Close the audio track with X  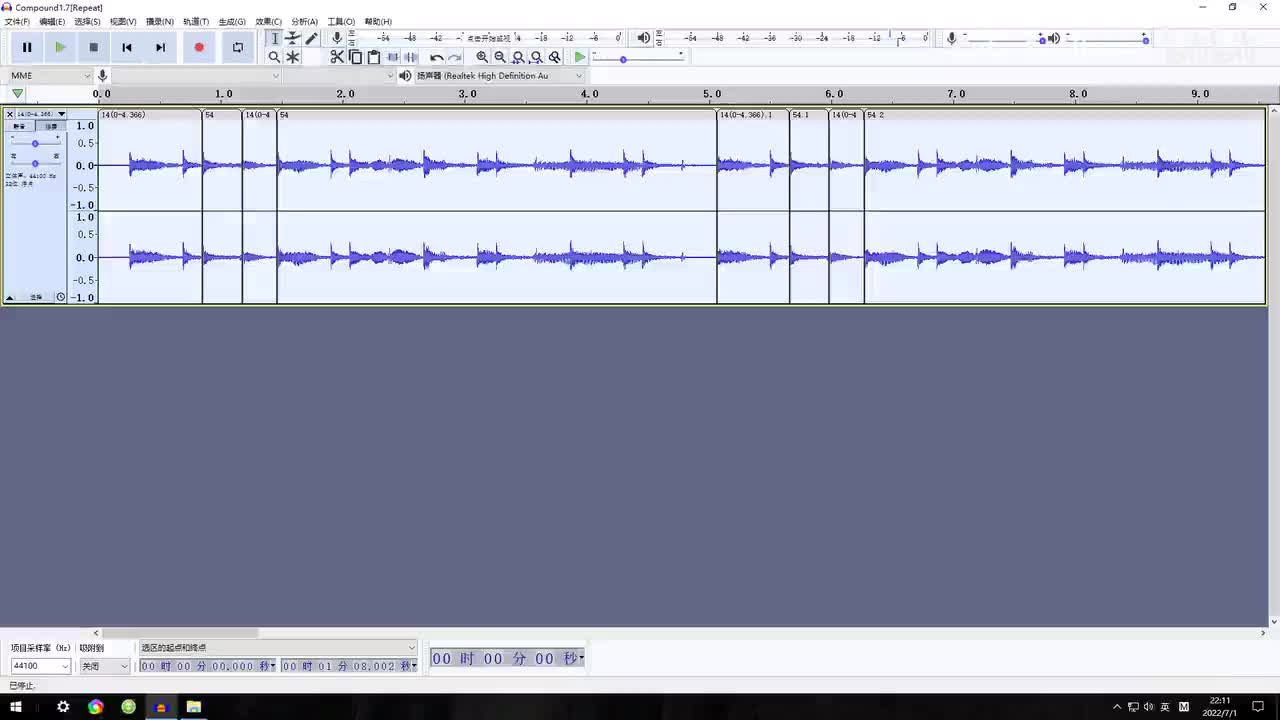pos(9,114)
